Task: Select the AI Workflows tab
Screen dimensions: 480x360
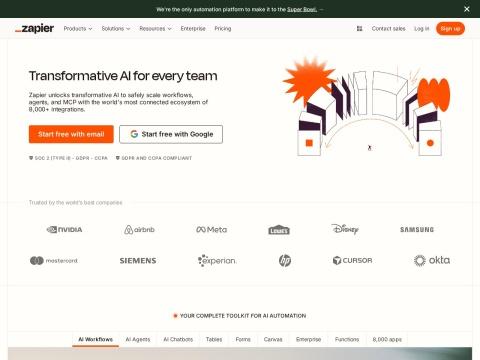Action: tap(95, 339)
